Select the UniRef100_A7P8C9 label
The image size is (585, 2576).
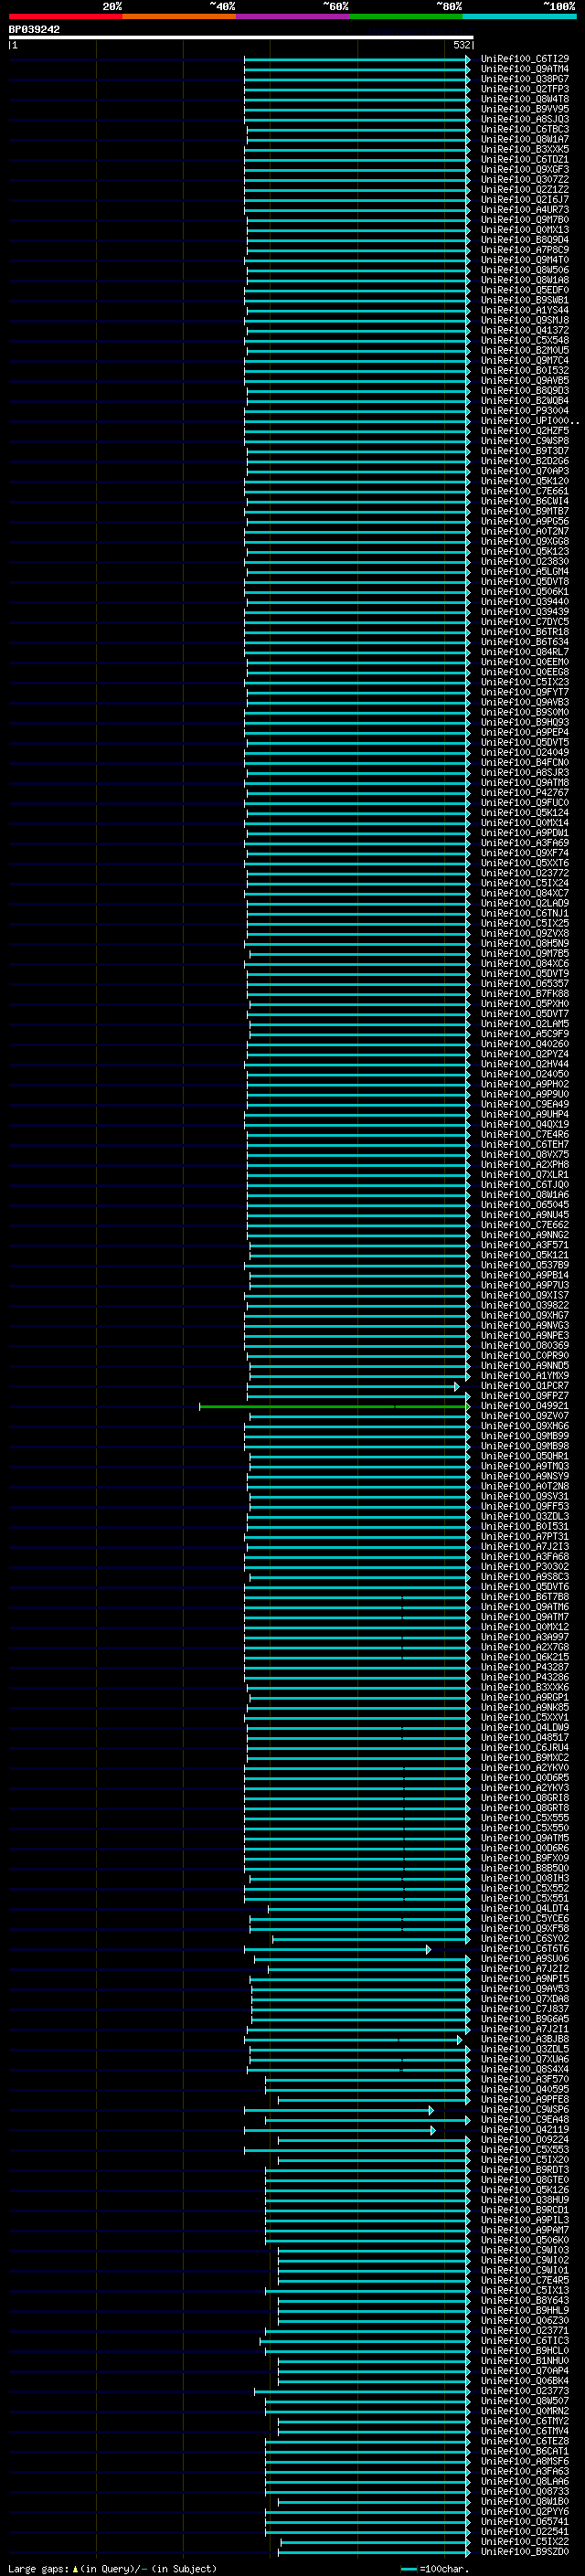(x=524, y=250)
